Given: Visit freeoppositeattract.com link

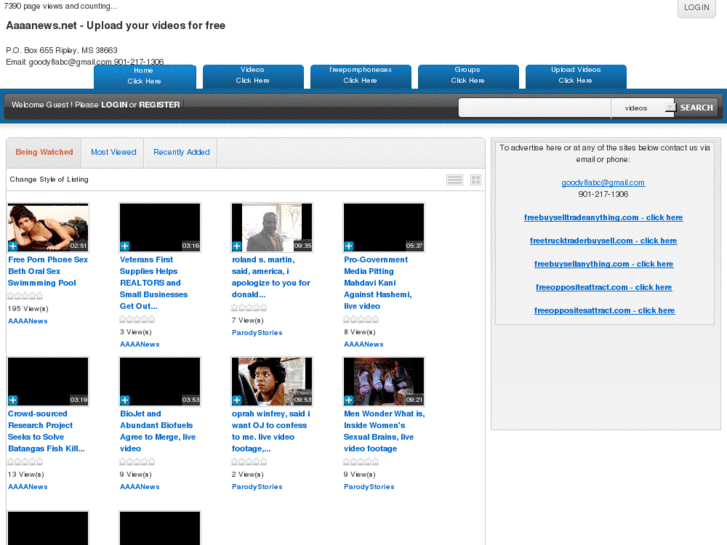Looking at the screenshot, I should (604, 287).
